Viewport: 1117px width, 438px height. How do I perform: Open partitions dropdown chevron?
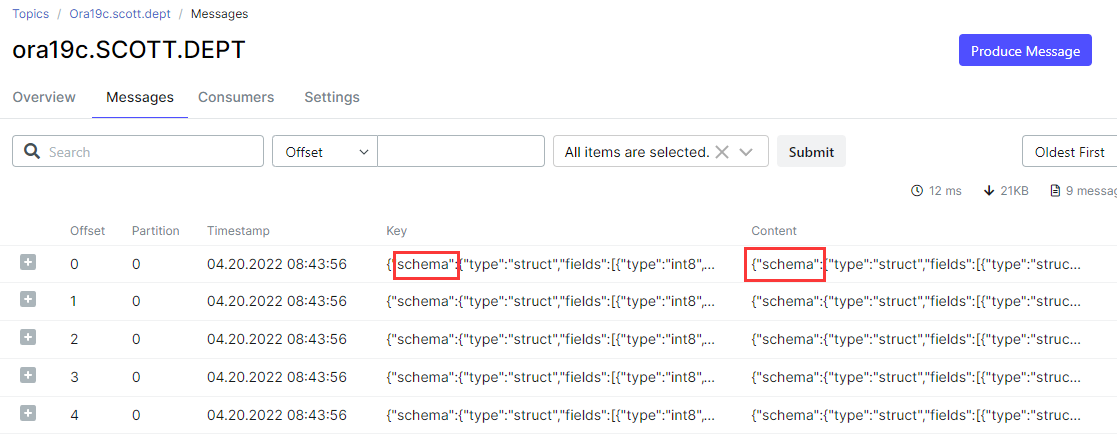747,152
